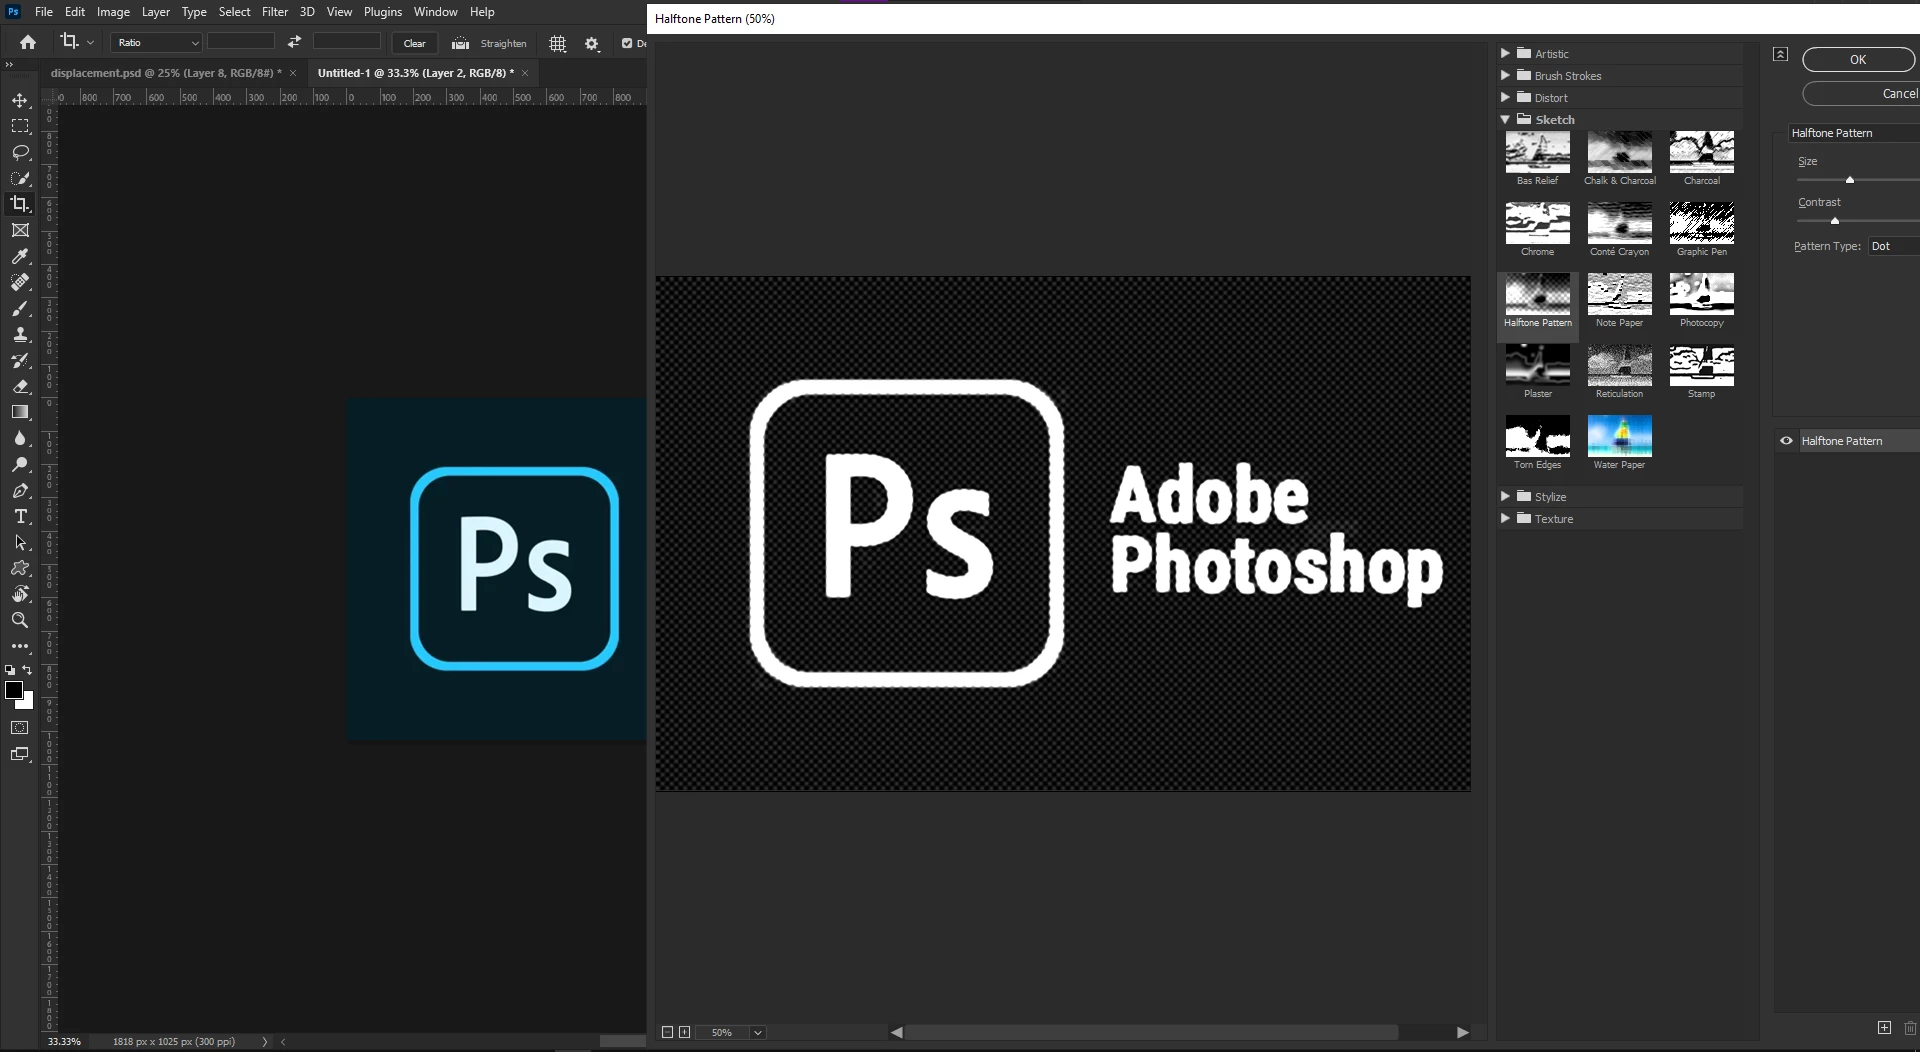Open the Image menu

[x=113, y=12]
